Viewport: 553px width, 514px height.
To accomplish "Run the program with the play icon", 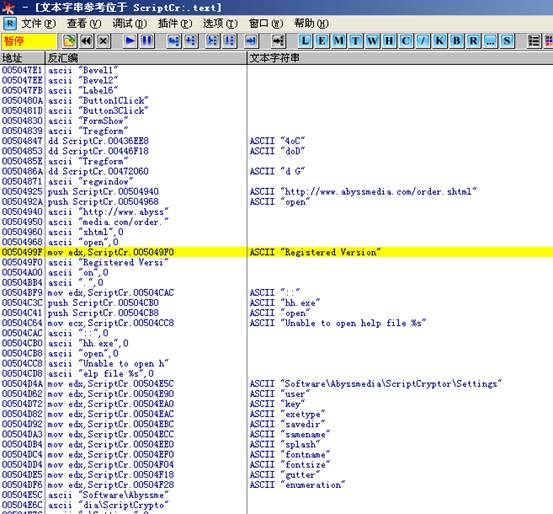I will click(130, 41).
